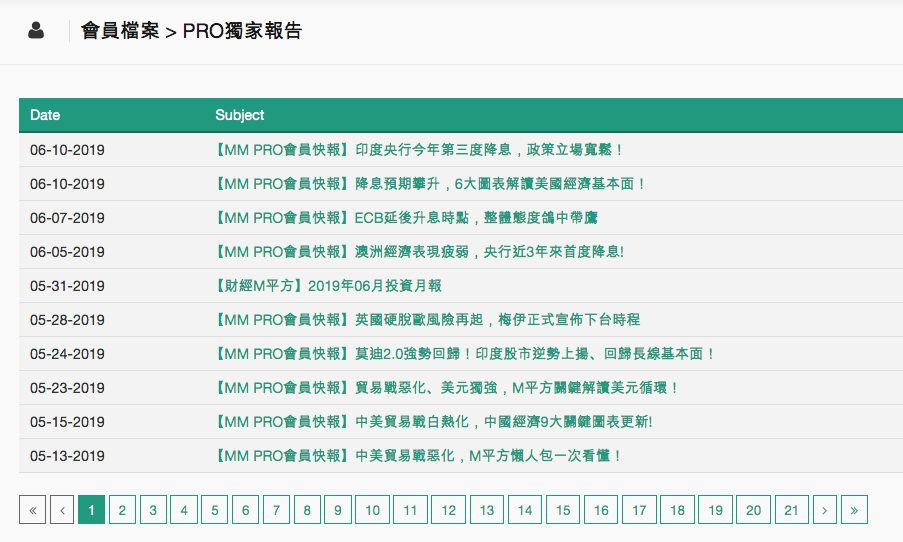Go to page 3
The width and height of the screenshot is (903, 542).
coord(153,510)
